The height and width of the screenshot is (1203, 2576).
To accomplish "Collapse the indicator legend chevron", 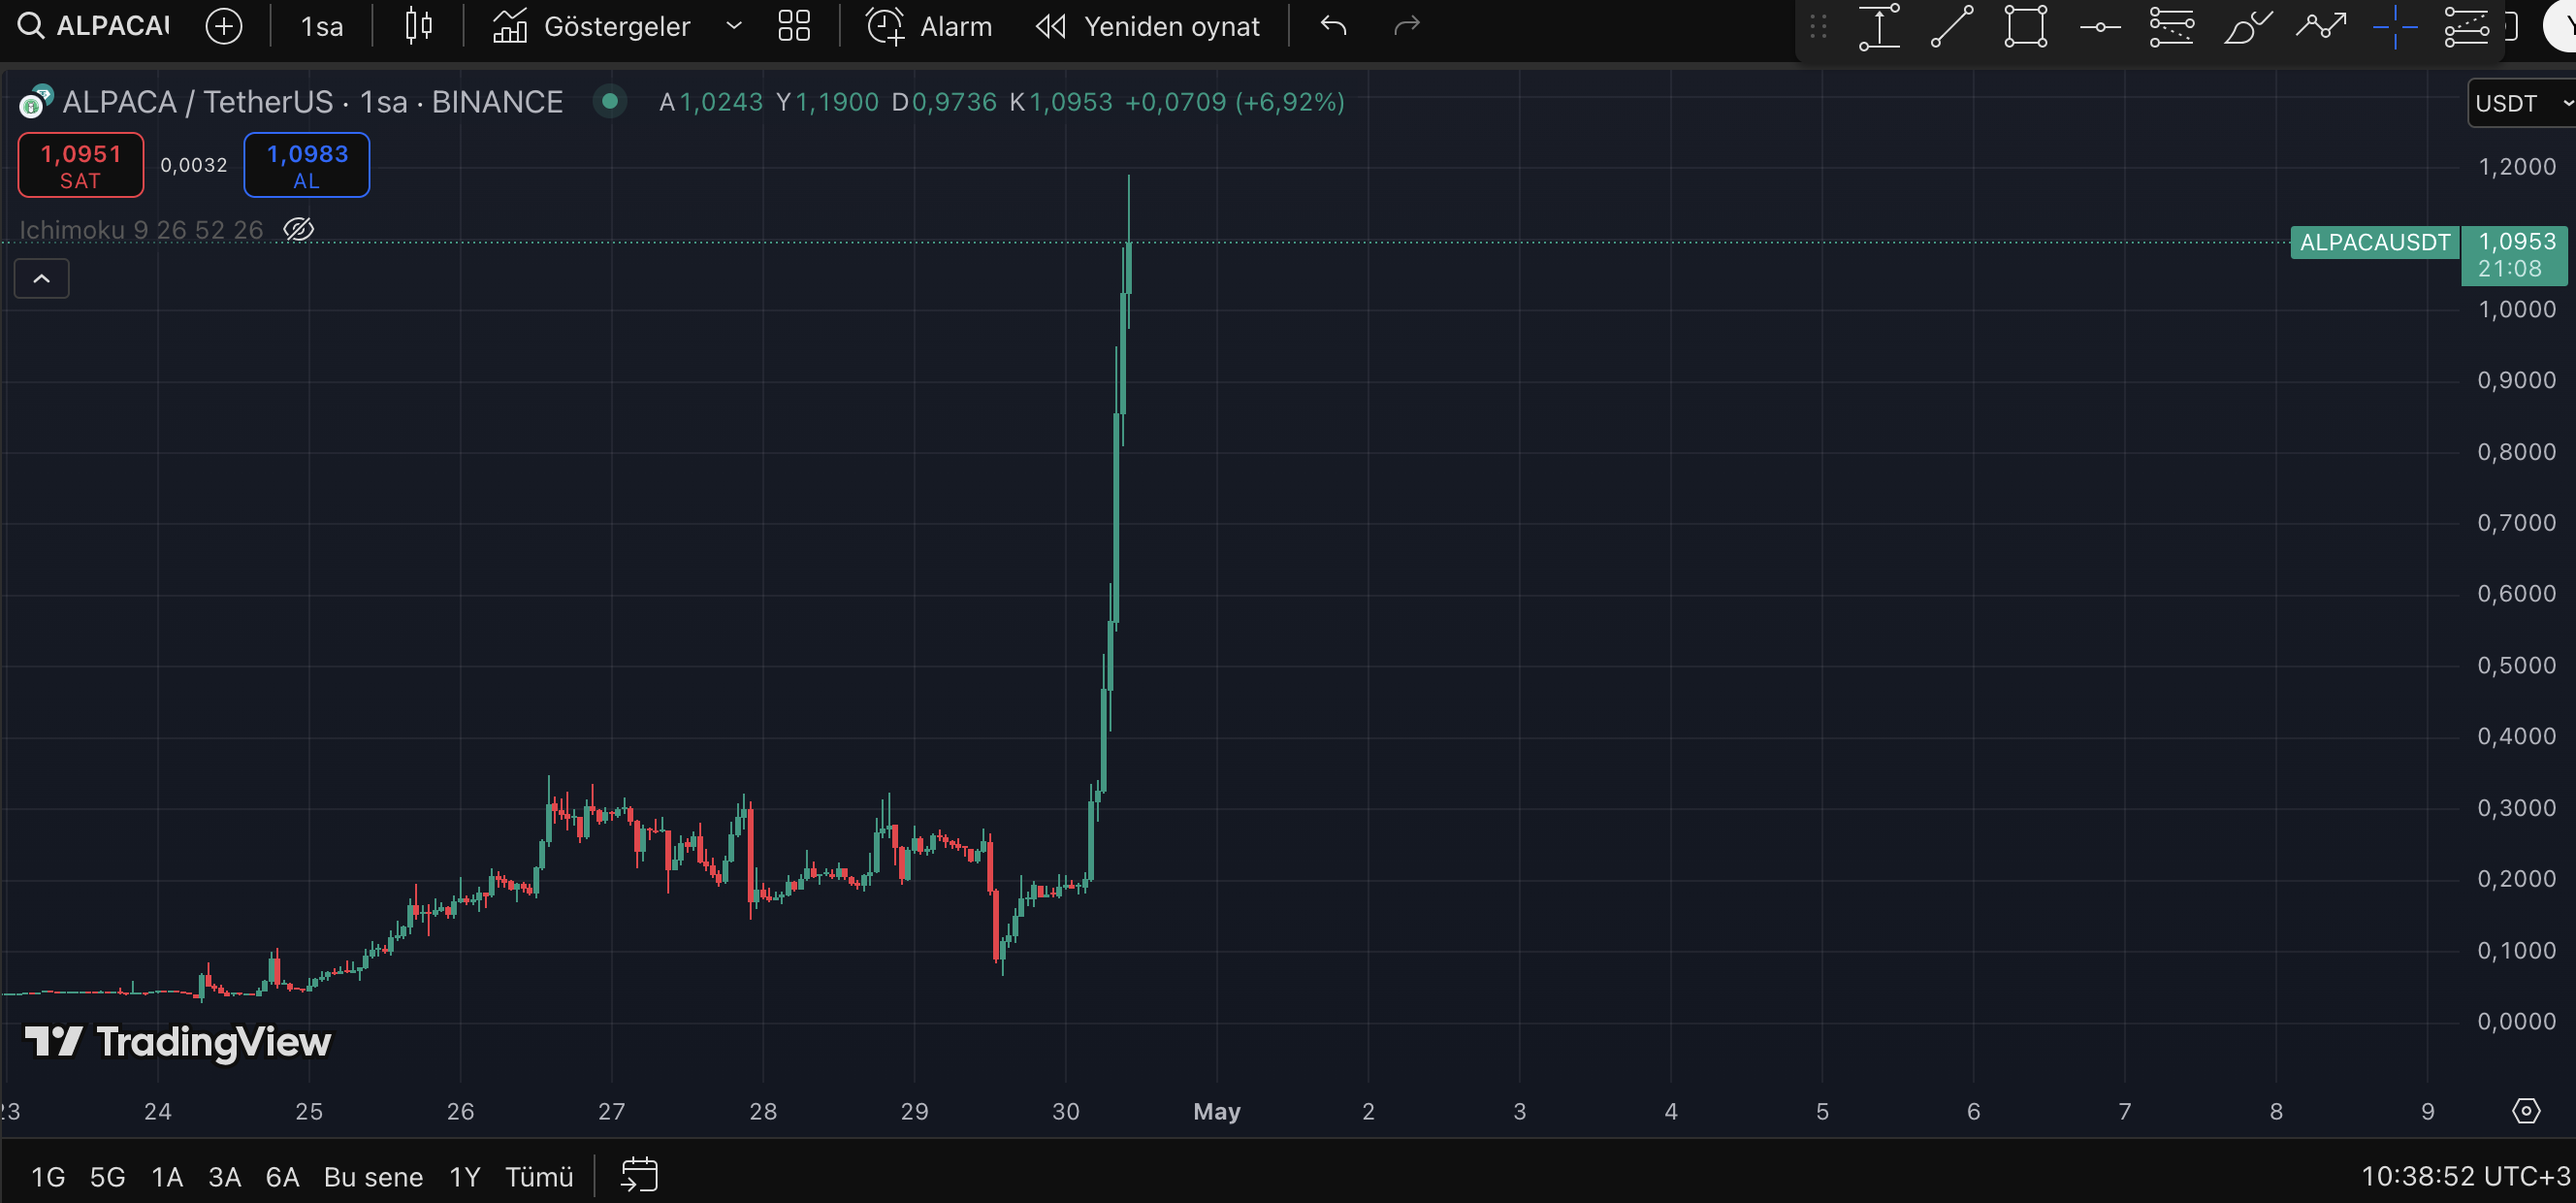I will click(x=42, y=278).
